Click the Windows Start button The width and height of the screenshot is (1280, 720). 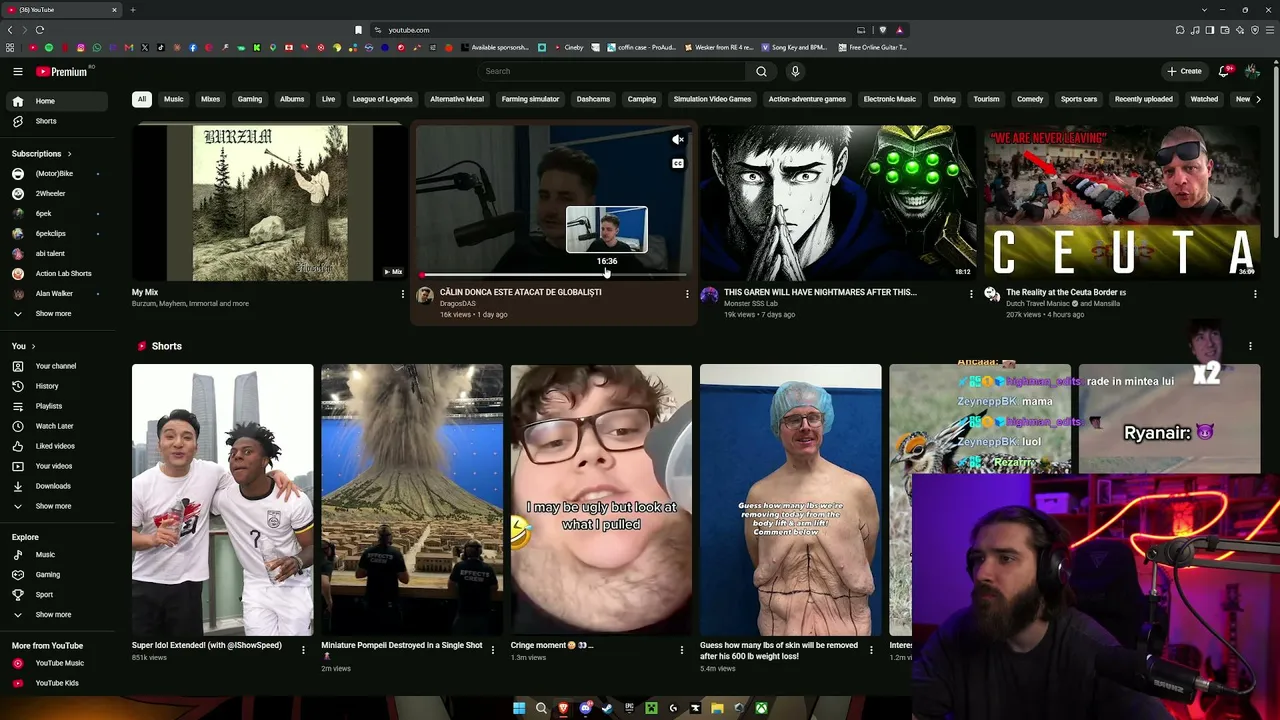point(519,708)
